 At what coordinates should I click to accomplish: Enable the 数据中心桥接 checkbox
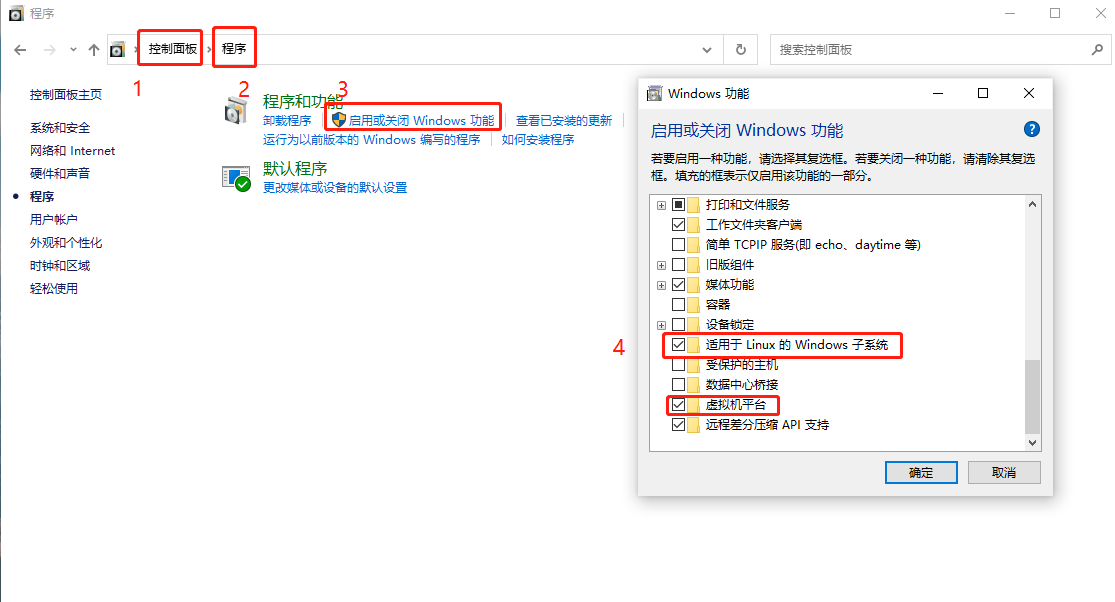(678, 385)
